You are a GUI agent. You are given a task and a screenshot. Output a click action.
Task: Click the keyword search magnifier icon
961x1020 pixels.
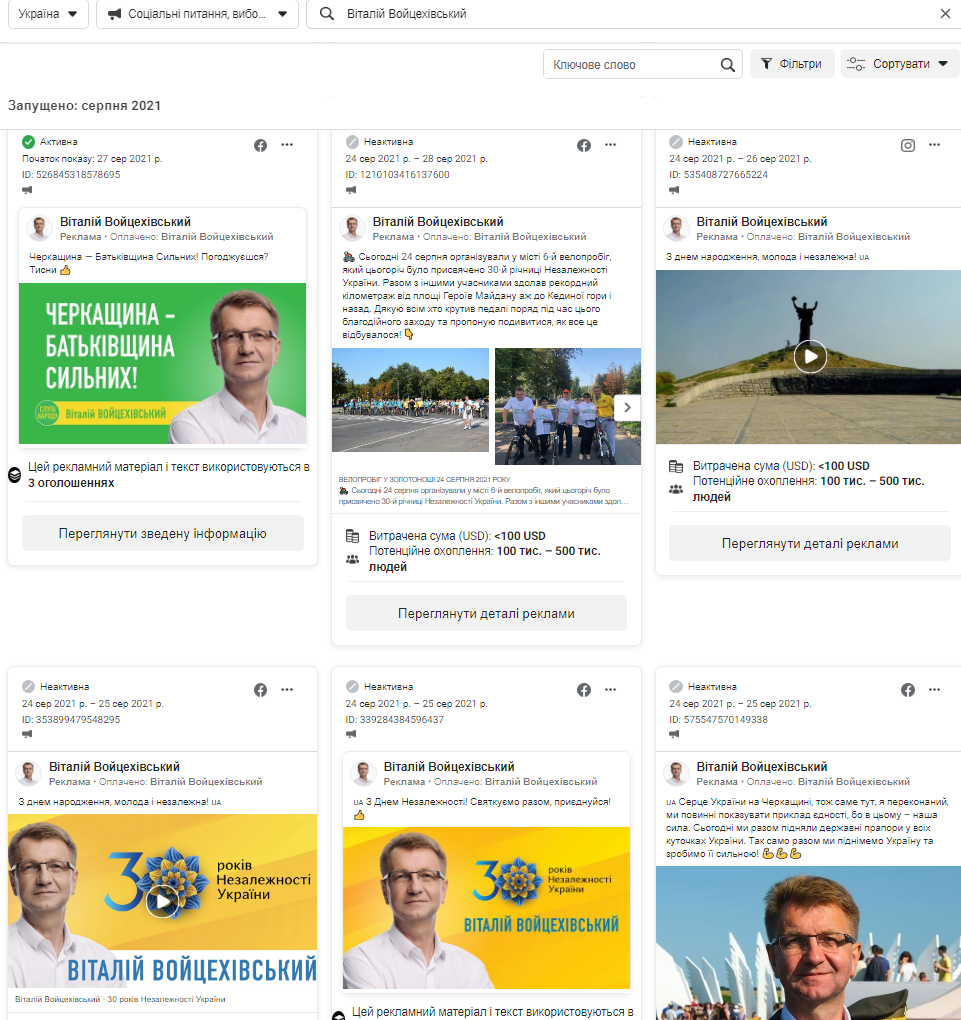(728, 65)
